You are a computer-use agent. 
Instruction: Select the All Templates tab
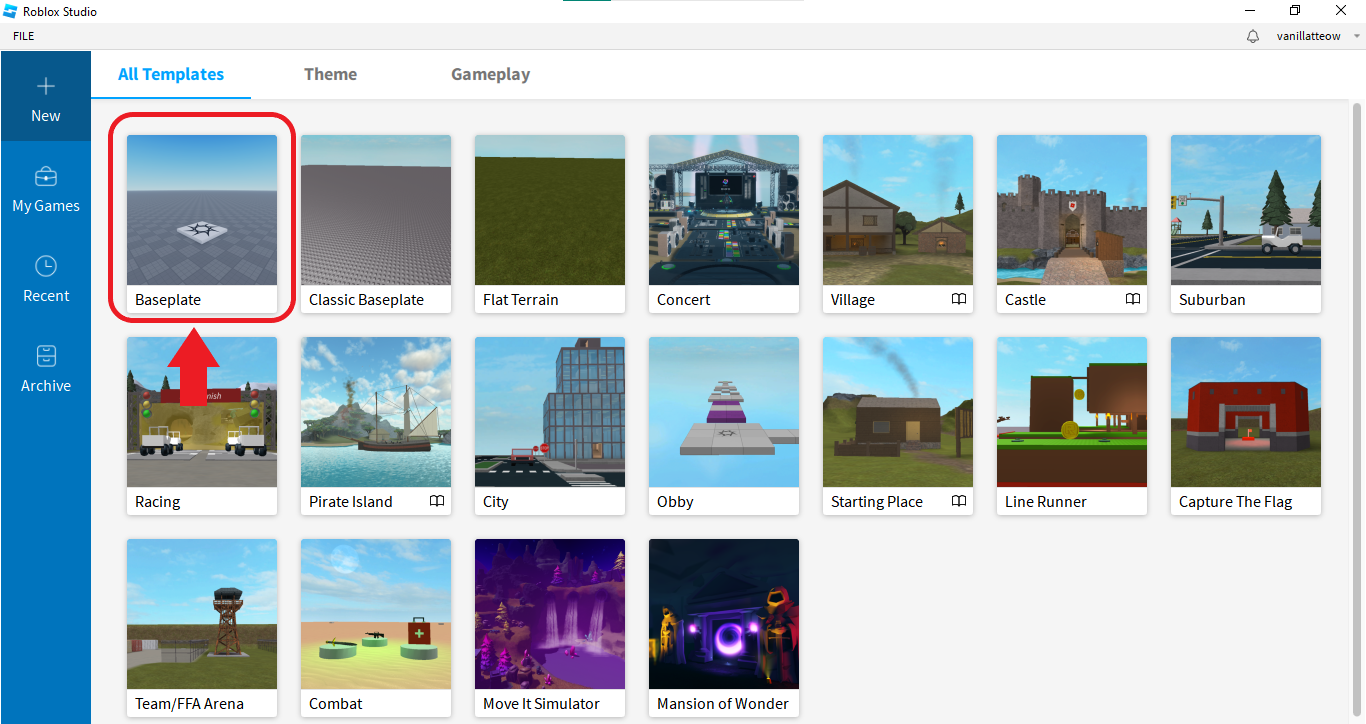[171, 74]
